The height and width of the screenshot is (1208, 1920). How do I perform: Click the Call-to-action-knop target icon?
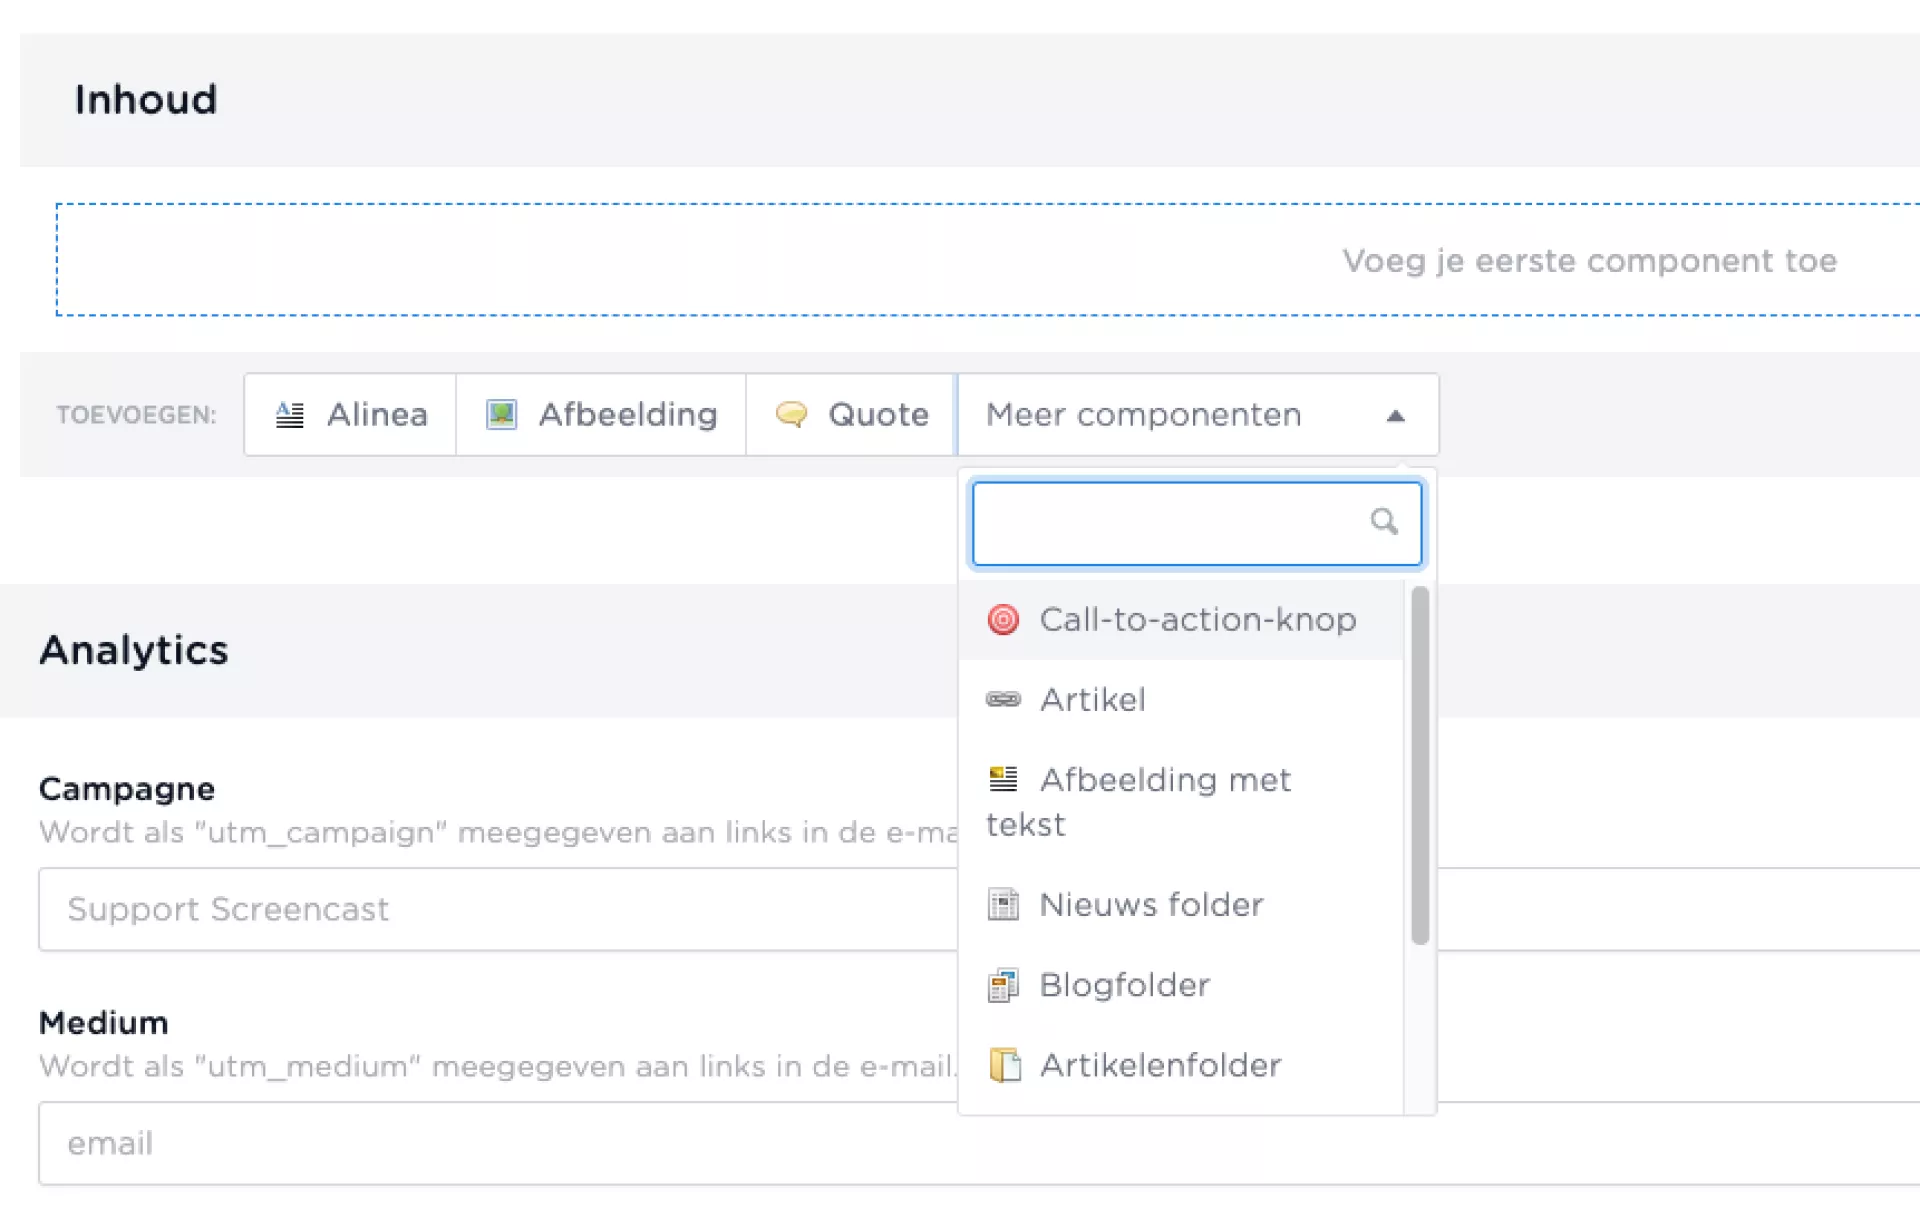pos(1003,620)
